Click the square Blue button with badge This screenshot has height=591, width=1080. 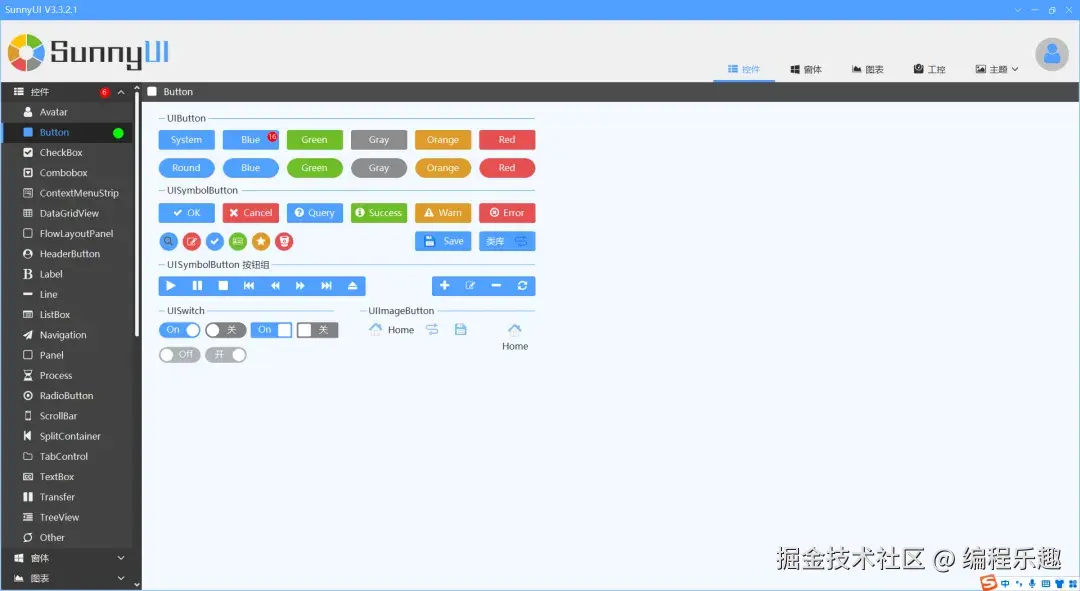point(251,140)
